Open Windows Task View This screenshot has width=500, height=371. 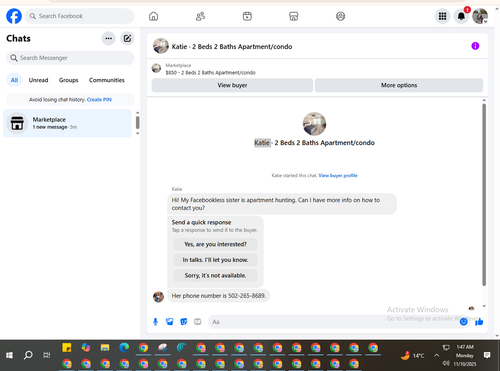pos(47,355)
